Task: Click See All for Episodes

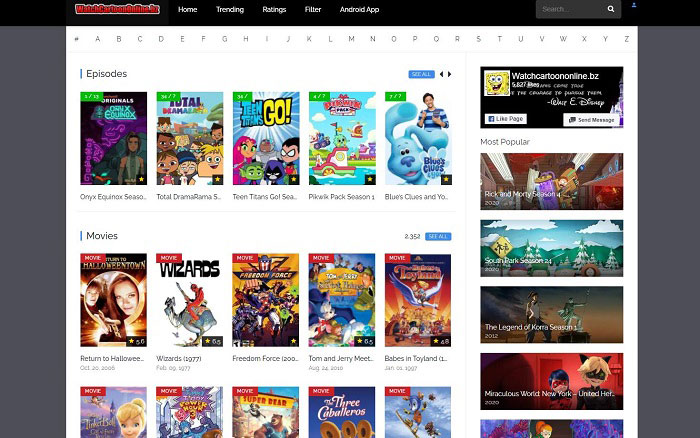Action: [421, 74]
